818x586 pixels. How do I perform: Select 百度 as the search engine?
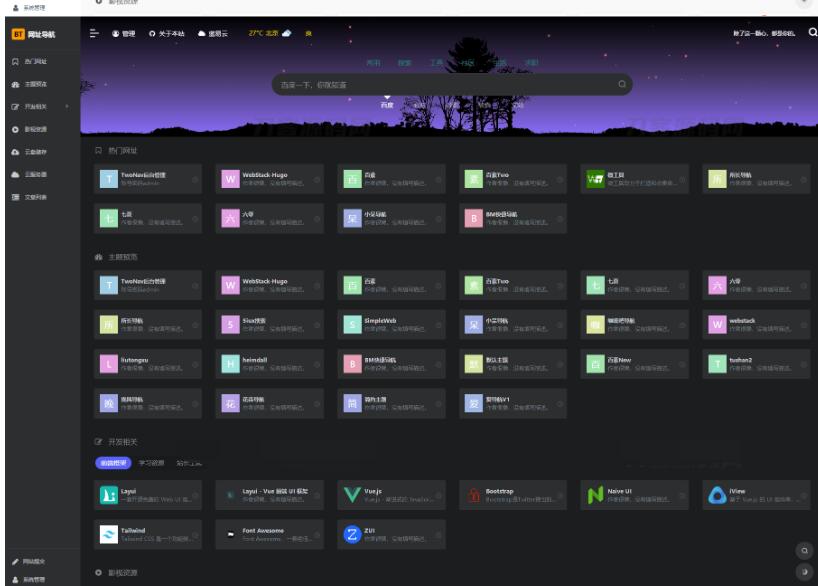point(387,104)
